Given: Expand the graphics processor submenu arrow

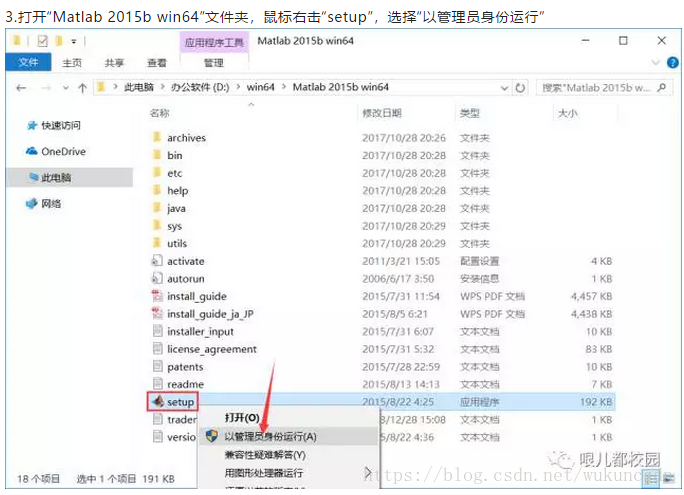Looking at the screenshot, I should (x=368, y=471).
